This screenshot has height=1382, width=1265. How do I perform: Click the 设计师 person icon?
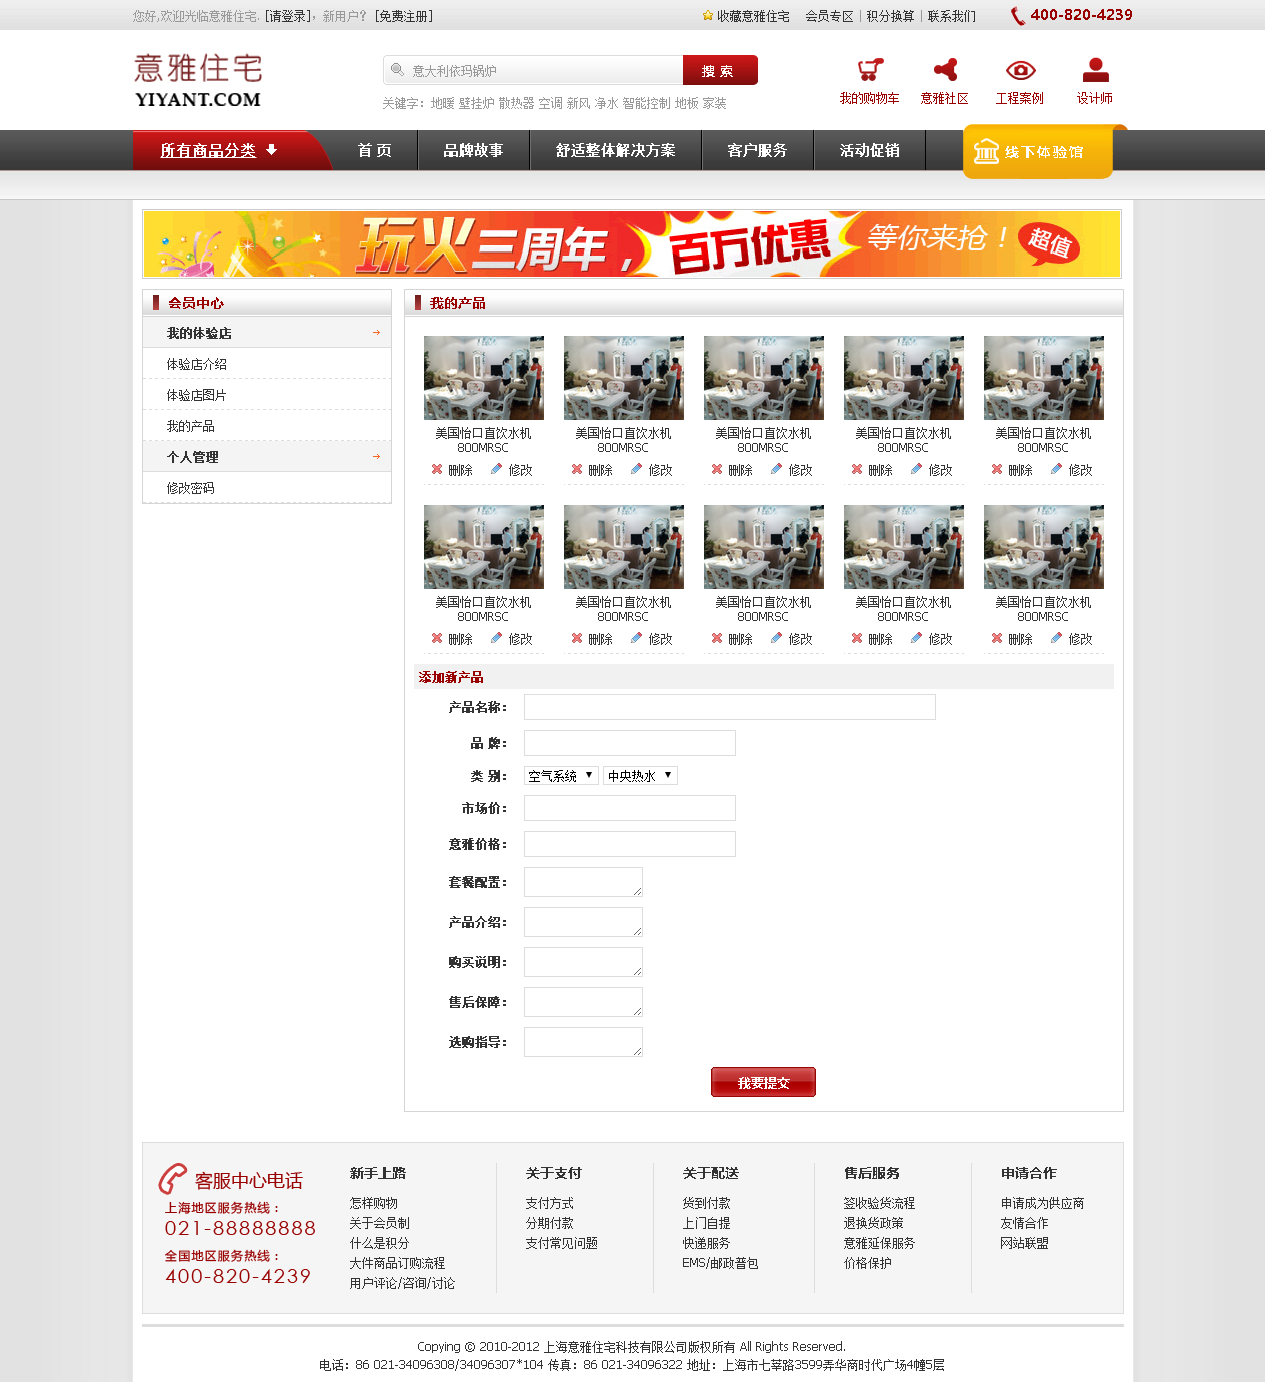click(x=1095, y=70)
